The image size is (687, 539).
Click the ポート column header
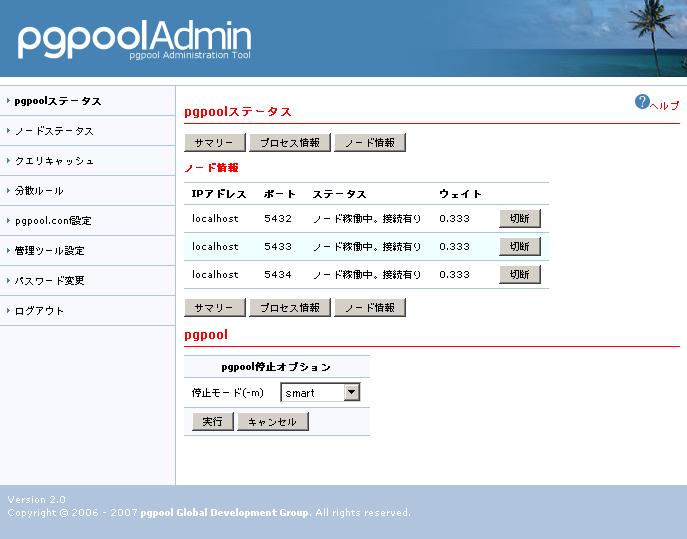coord(280,194)
